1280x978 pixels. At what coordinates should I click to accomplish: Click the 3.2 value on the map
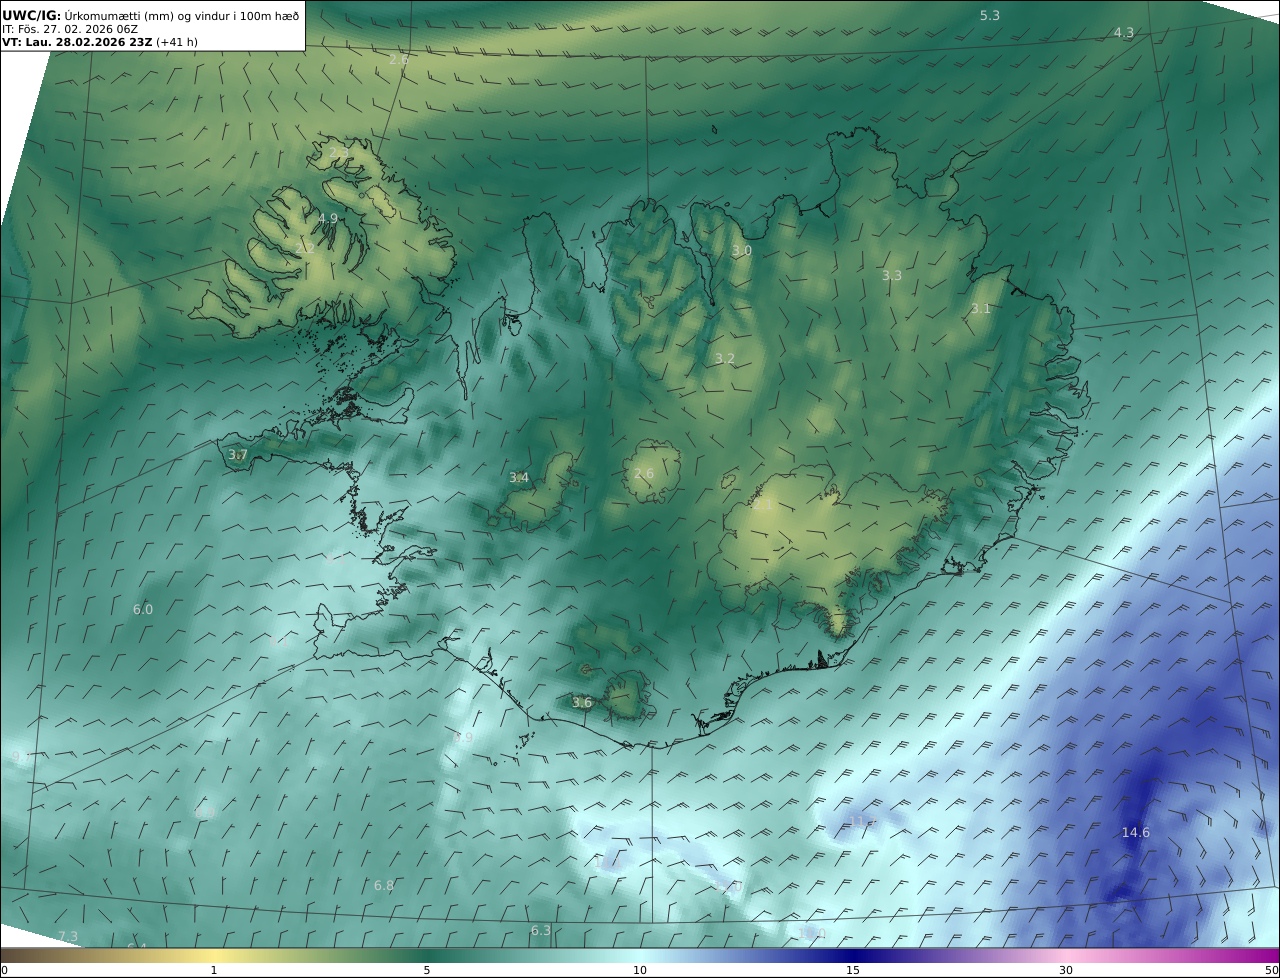click(x=725, y=358)
